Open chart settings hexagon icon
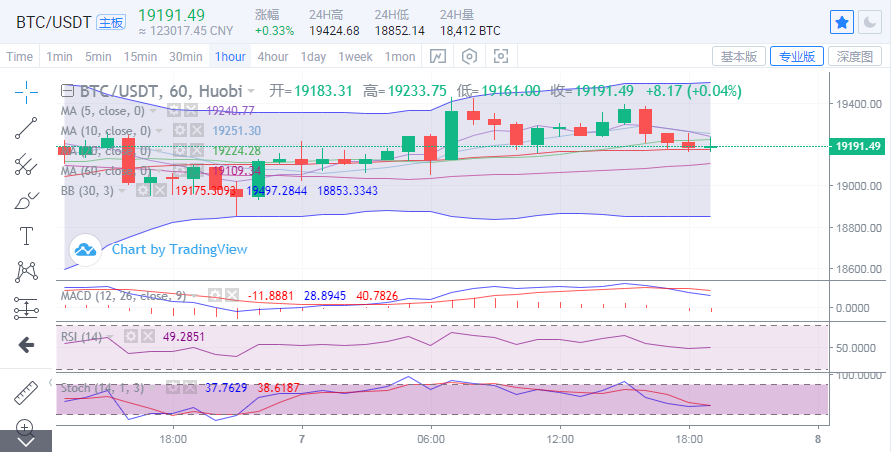This screenshot has width=891, height=452. point(469,56)
